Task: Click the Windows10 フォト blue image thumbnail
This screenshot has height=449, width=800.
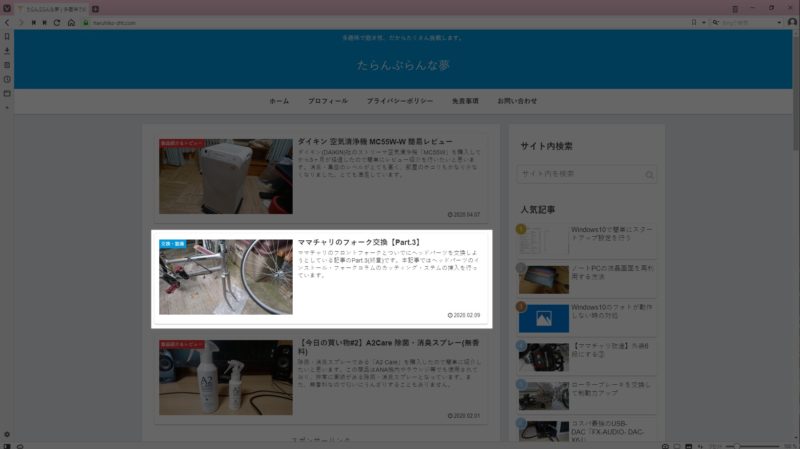Action: 543,318
